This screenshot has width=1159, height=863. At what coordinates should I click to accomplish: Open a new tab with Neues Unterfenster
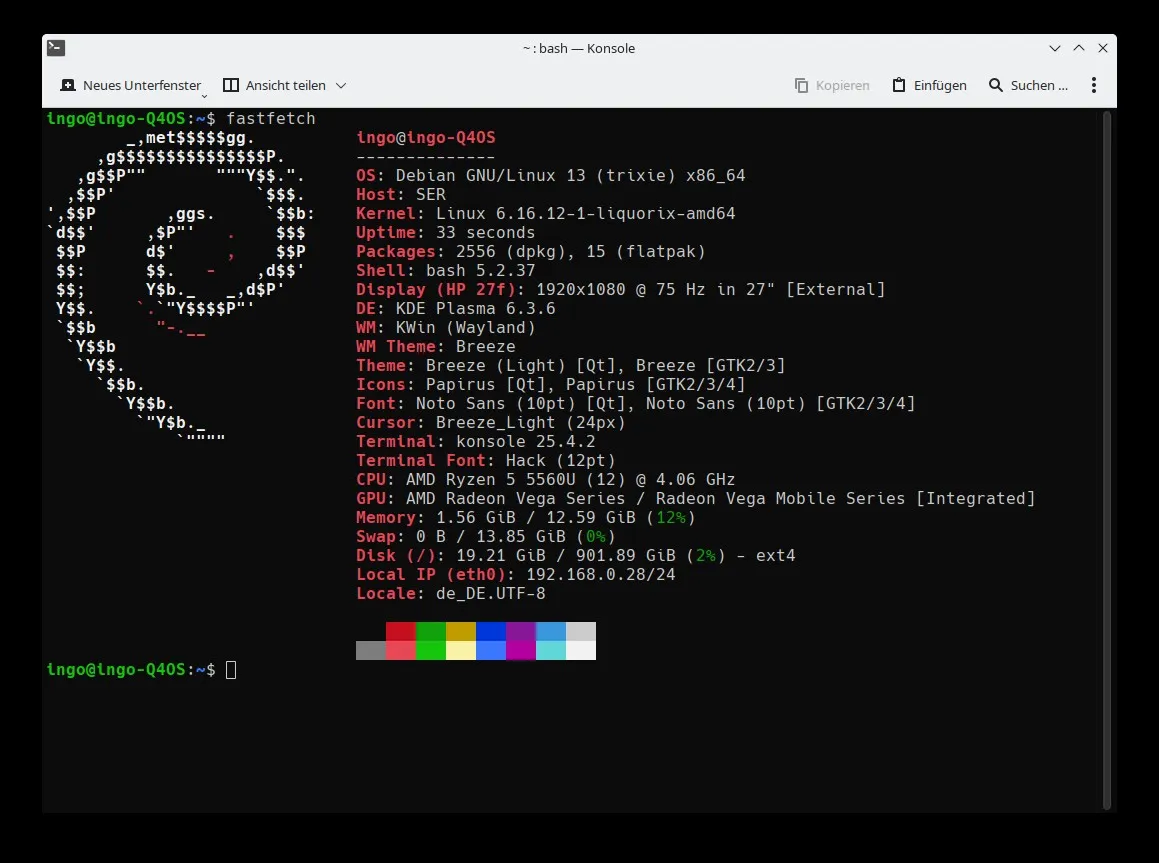coord(130,85)
